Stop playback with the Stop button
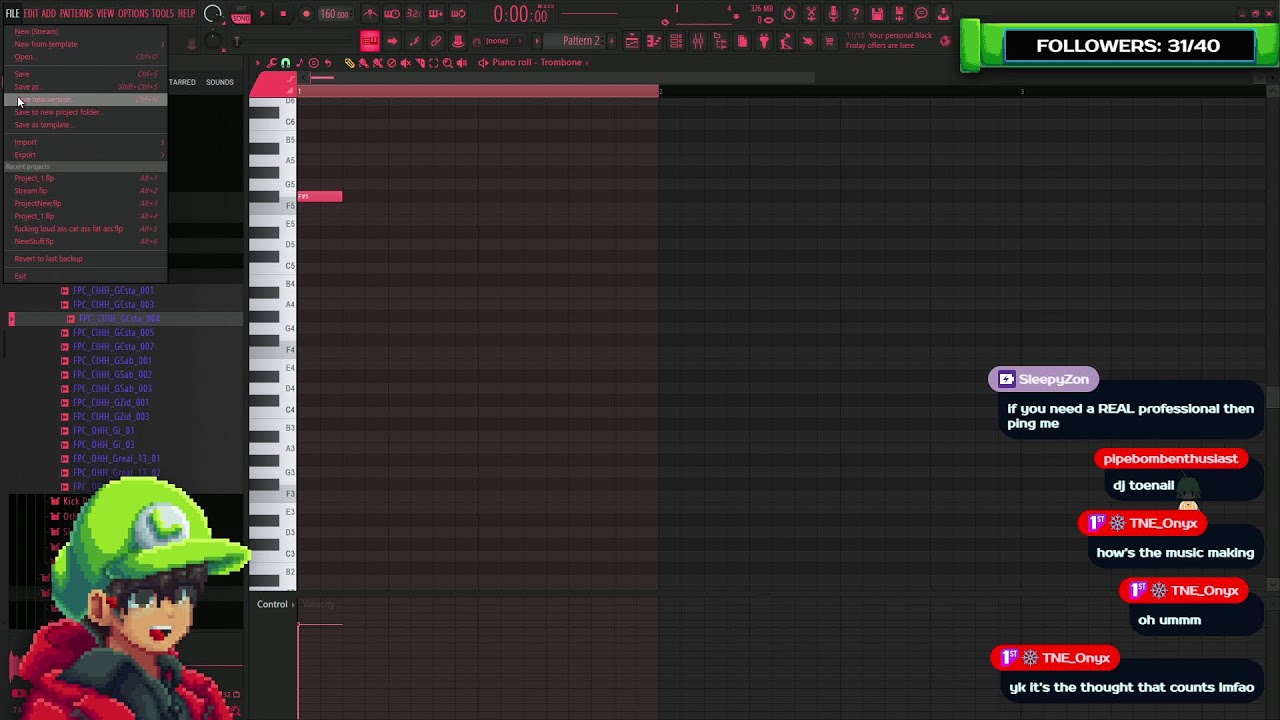This screenshot has width=1280, height=720. pos(284,14)
